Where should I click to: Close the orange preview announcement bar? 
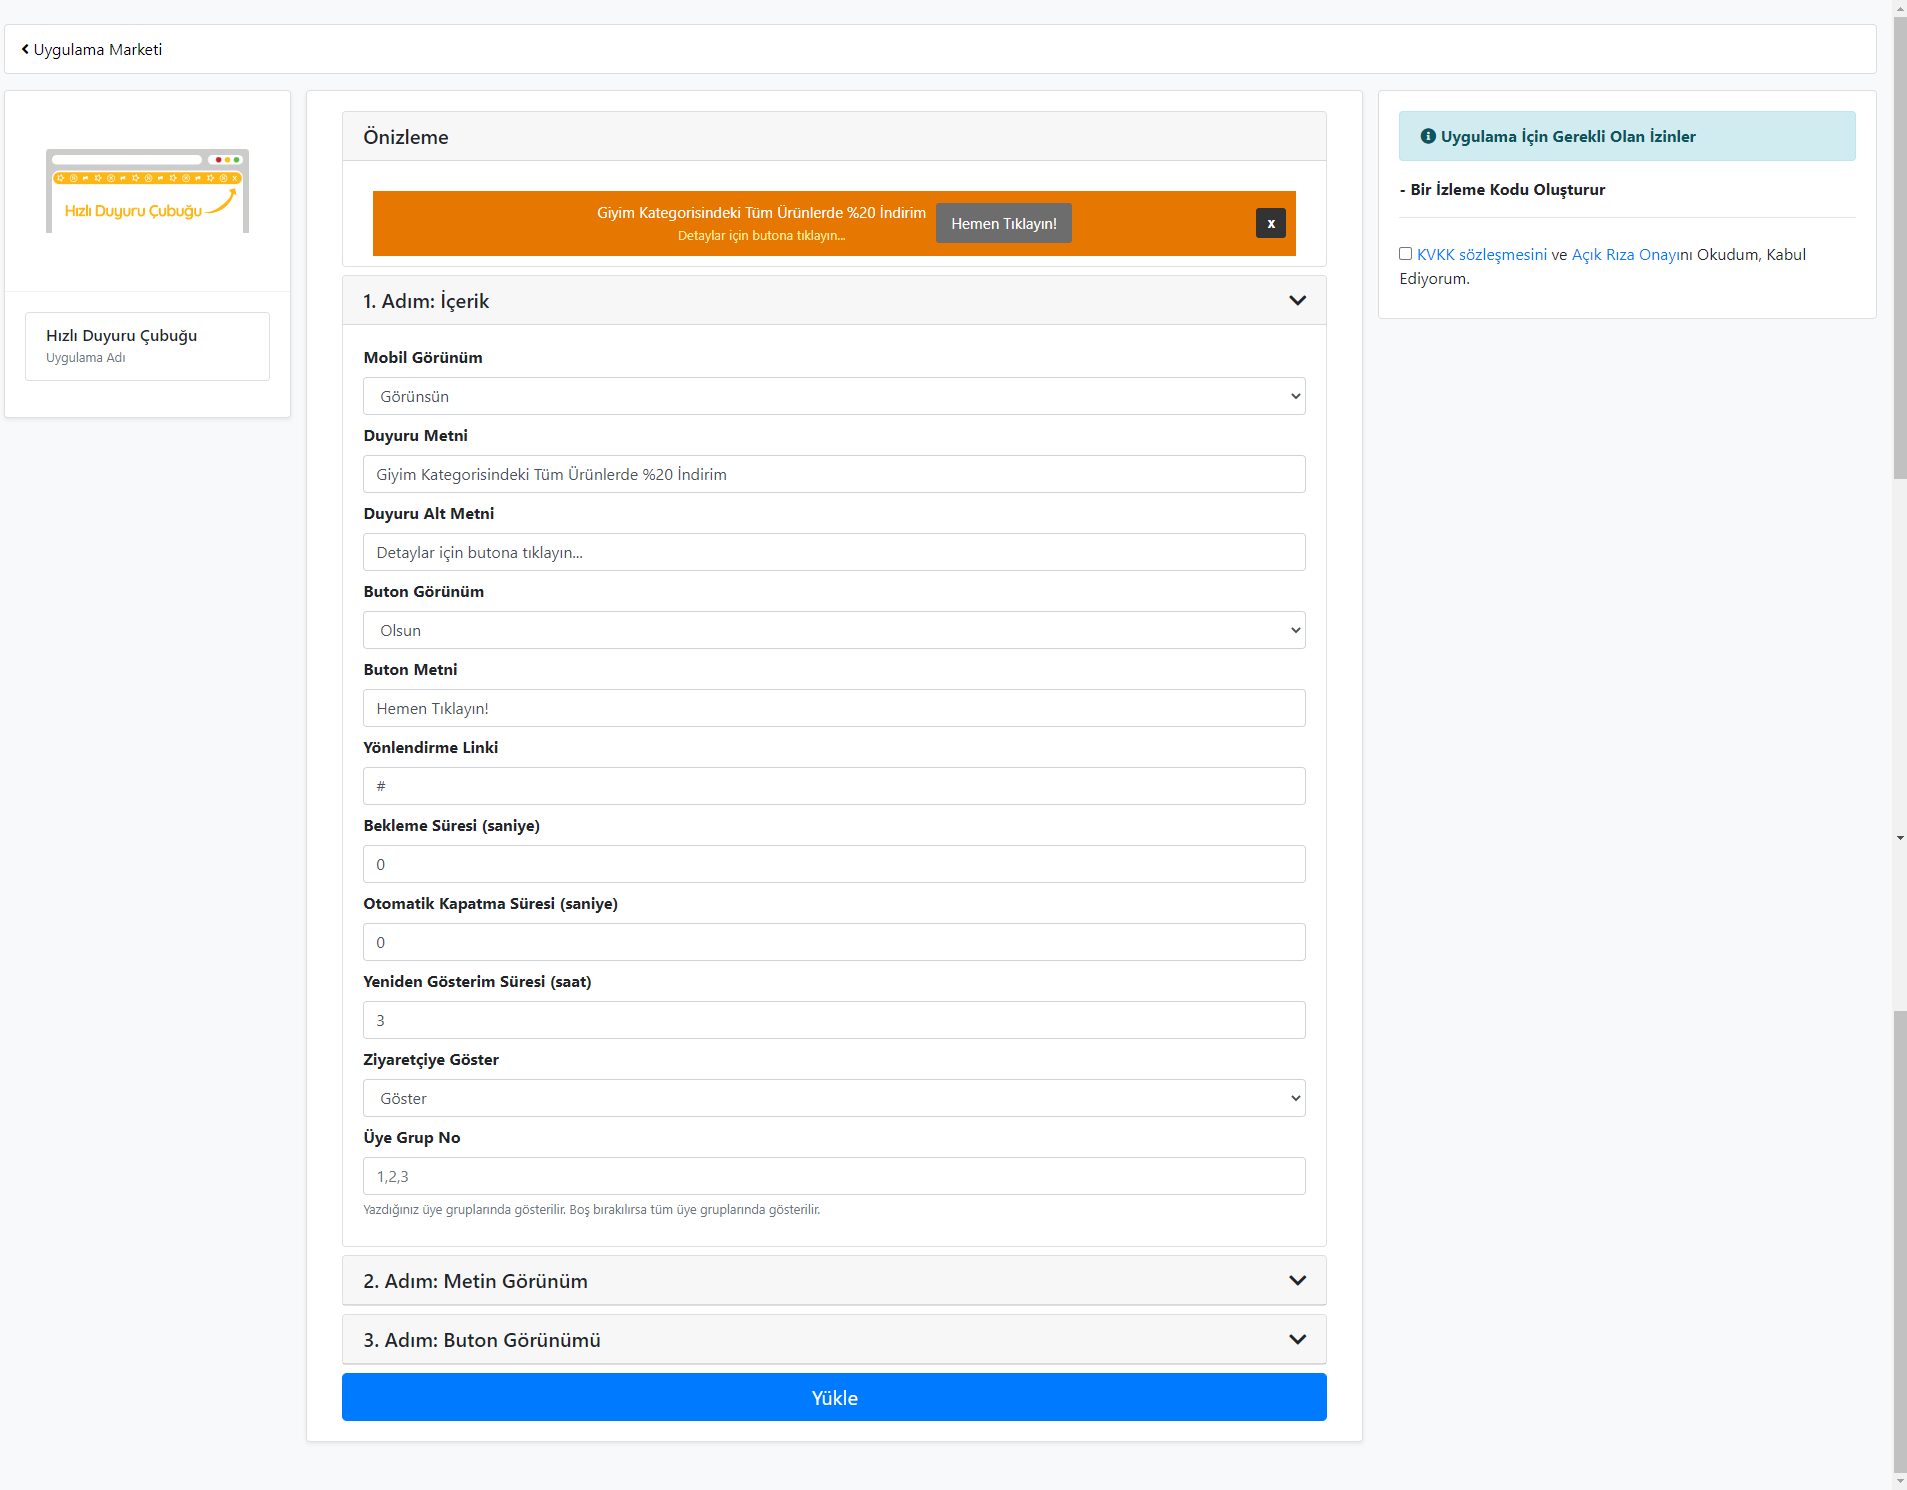tap(1270, 223)
